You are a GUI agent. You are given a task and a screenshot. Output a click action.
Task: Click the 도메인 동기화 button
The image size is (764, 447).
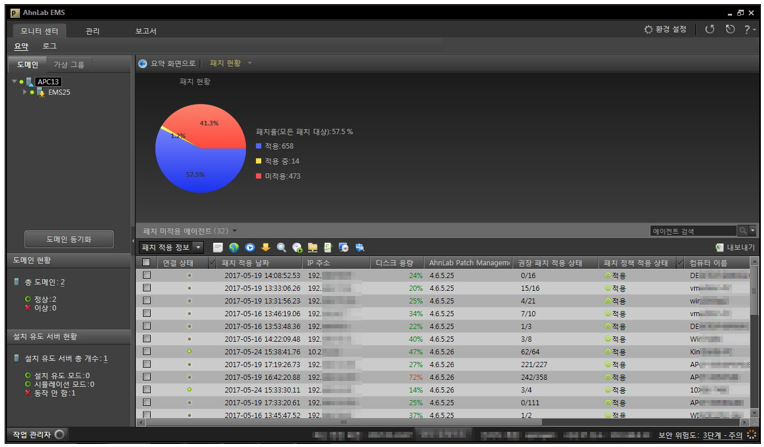pyautogui.click(x=69, y=239)
